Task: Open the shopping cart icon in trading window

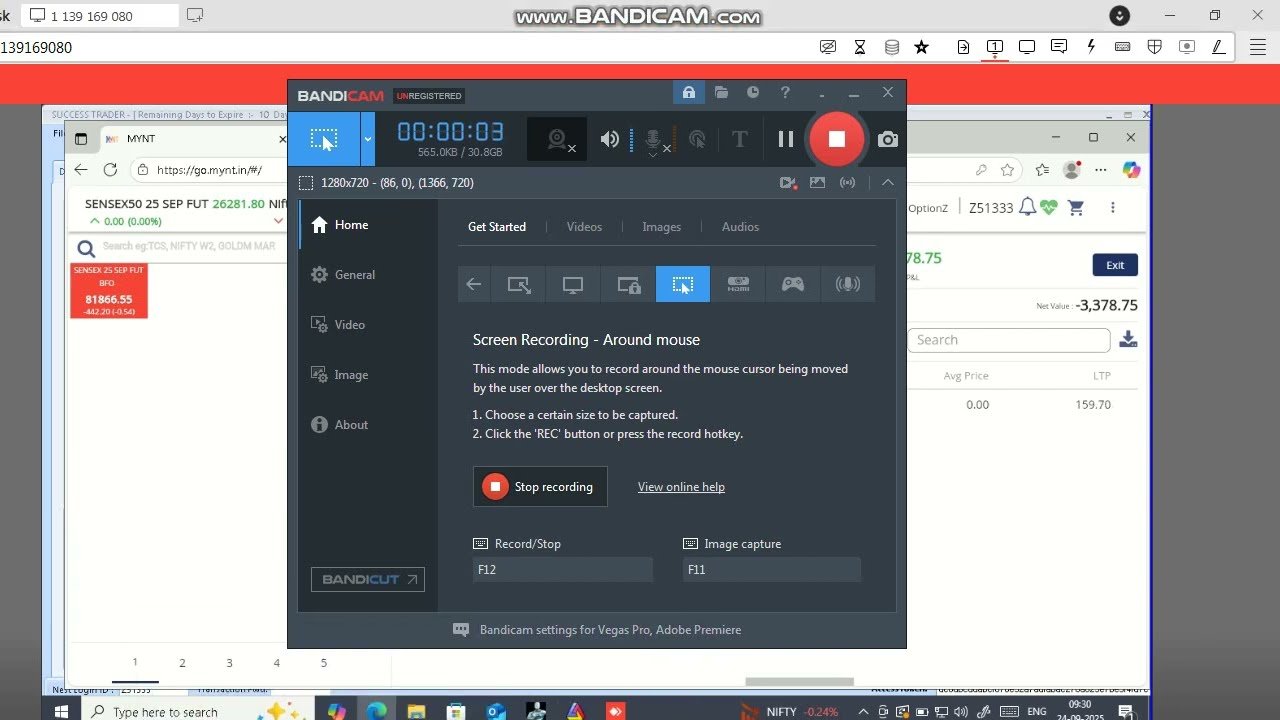Action: pos(1076,208)
